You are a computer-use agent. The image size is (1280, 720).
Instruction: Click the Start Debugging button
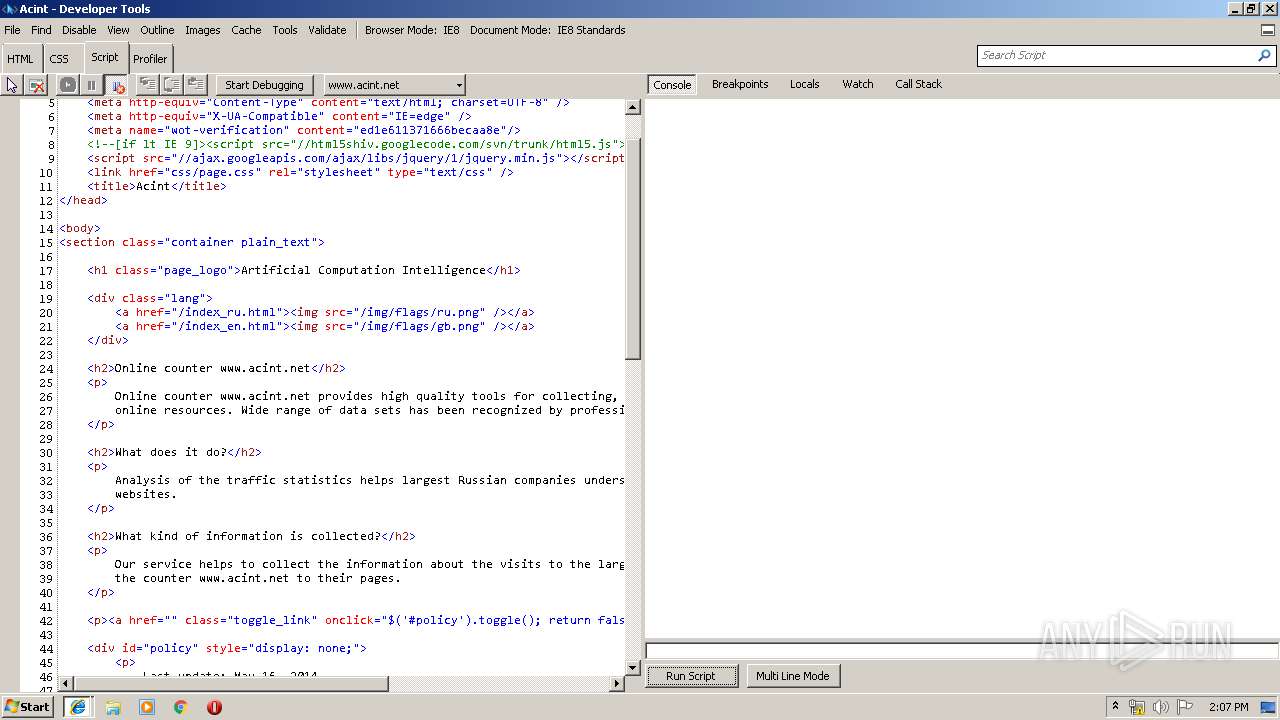pyautogui.click(x=264, y=85)
